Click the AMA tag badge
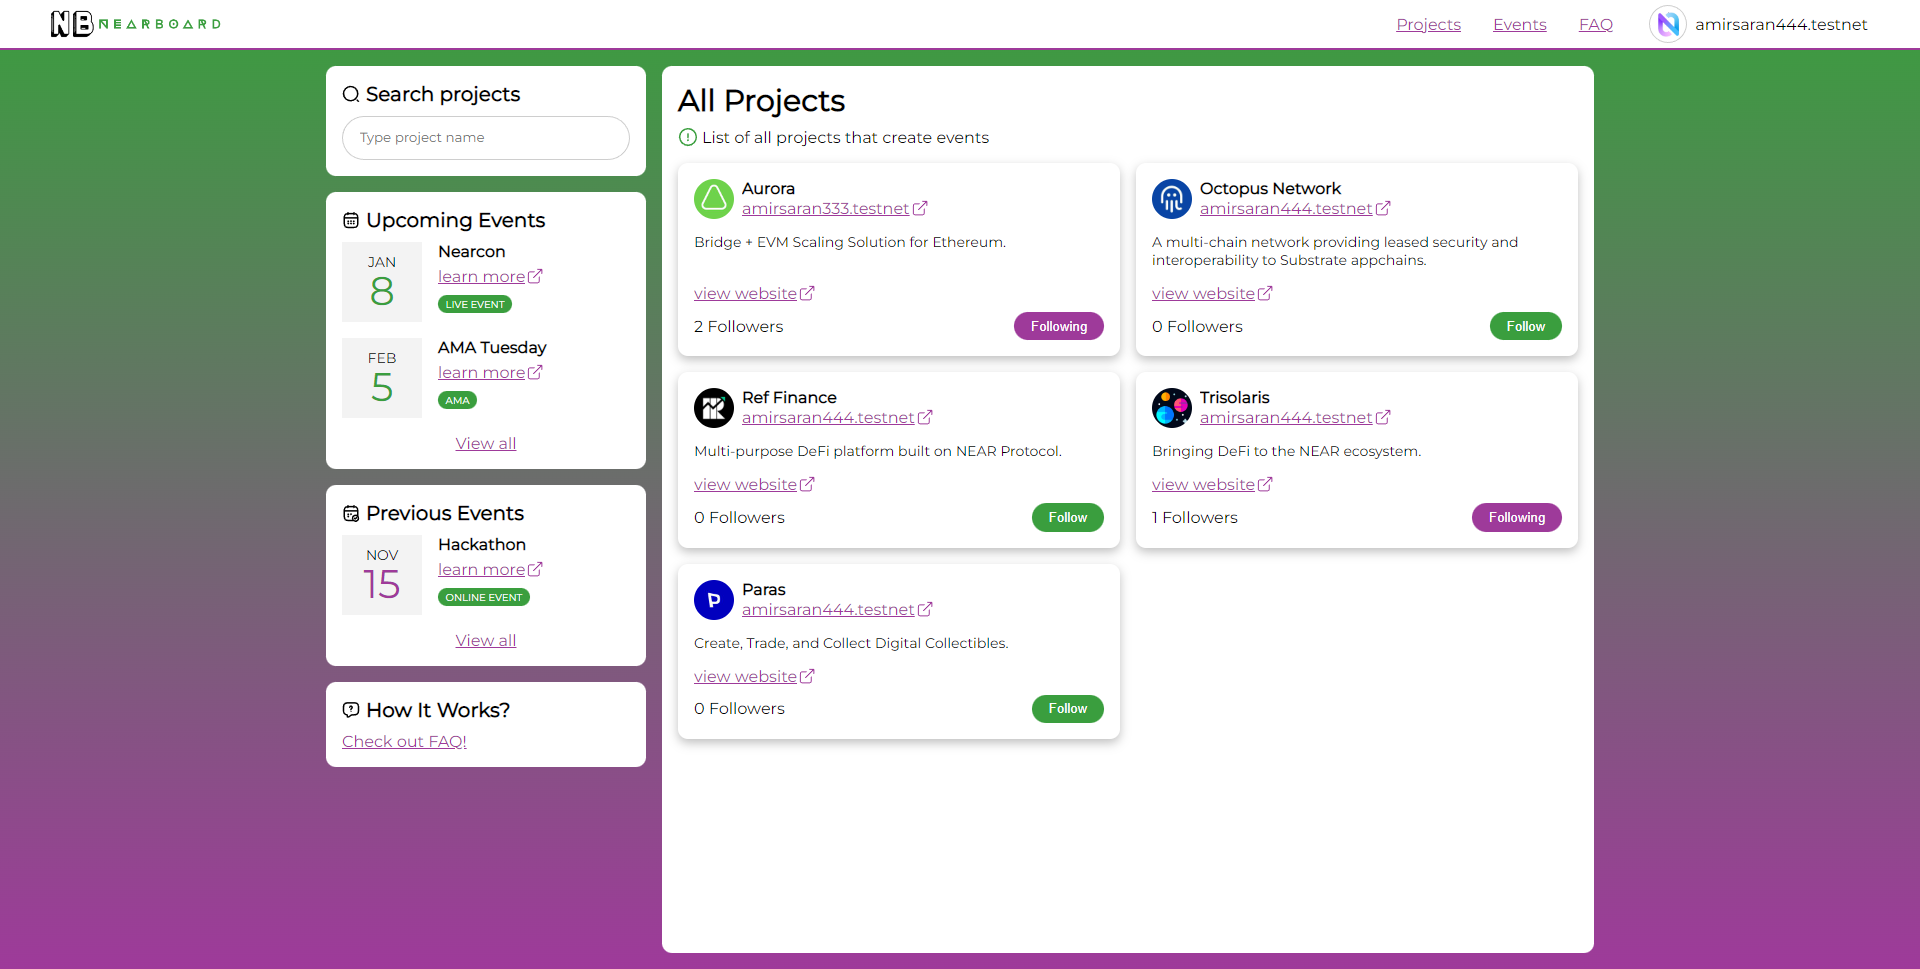Screen dimensions: 1920x969 click(x=457, y=400)
